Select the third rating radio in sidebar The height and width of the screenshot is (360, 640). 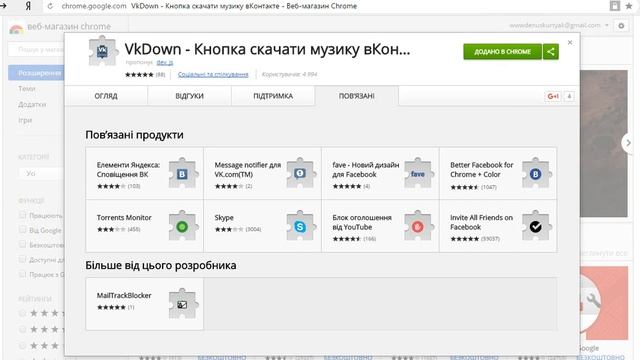[x=22, y=346]
